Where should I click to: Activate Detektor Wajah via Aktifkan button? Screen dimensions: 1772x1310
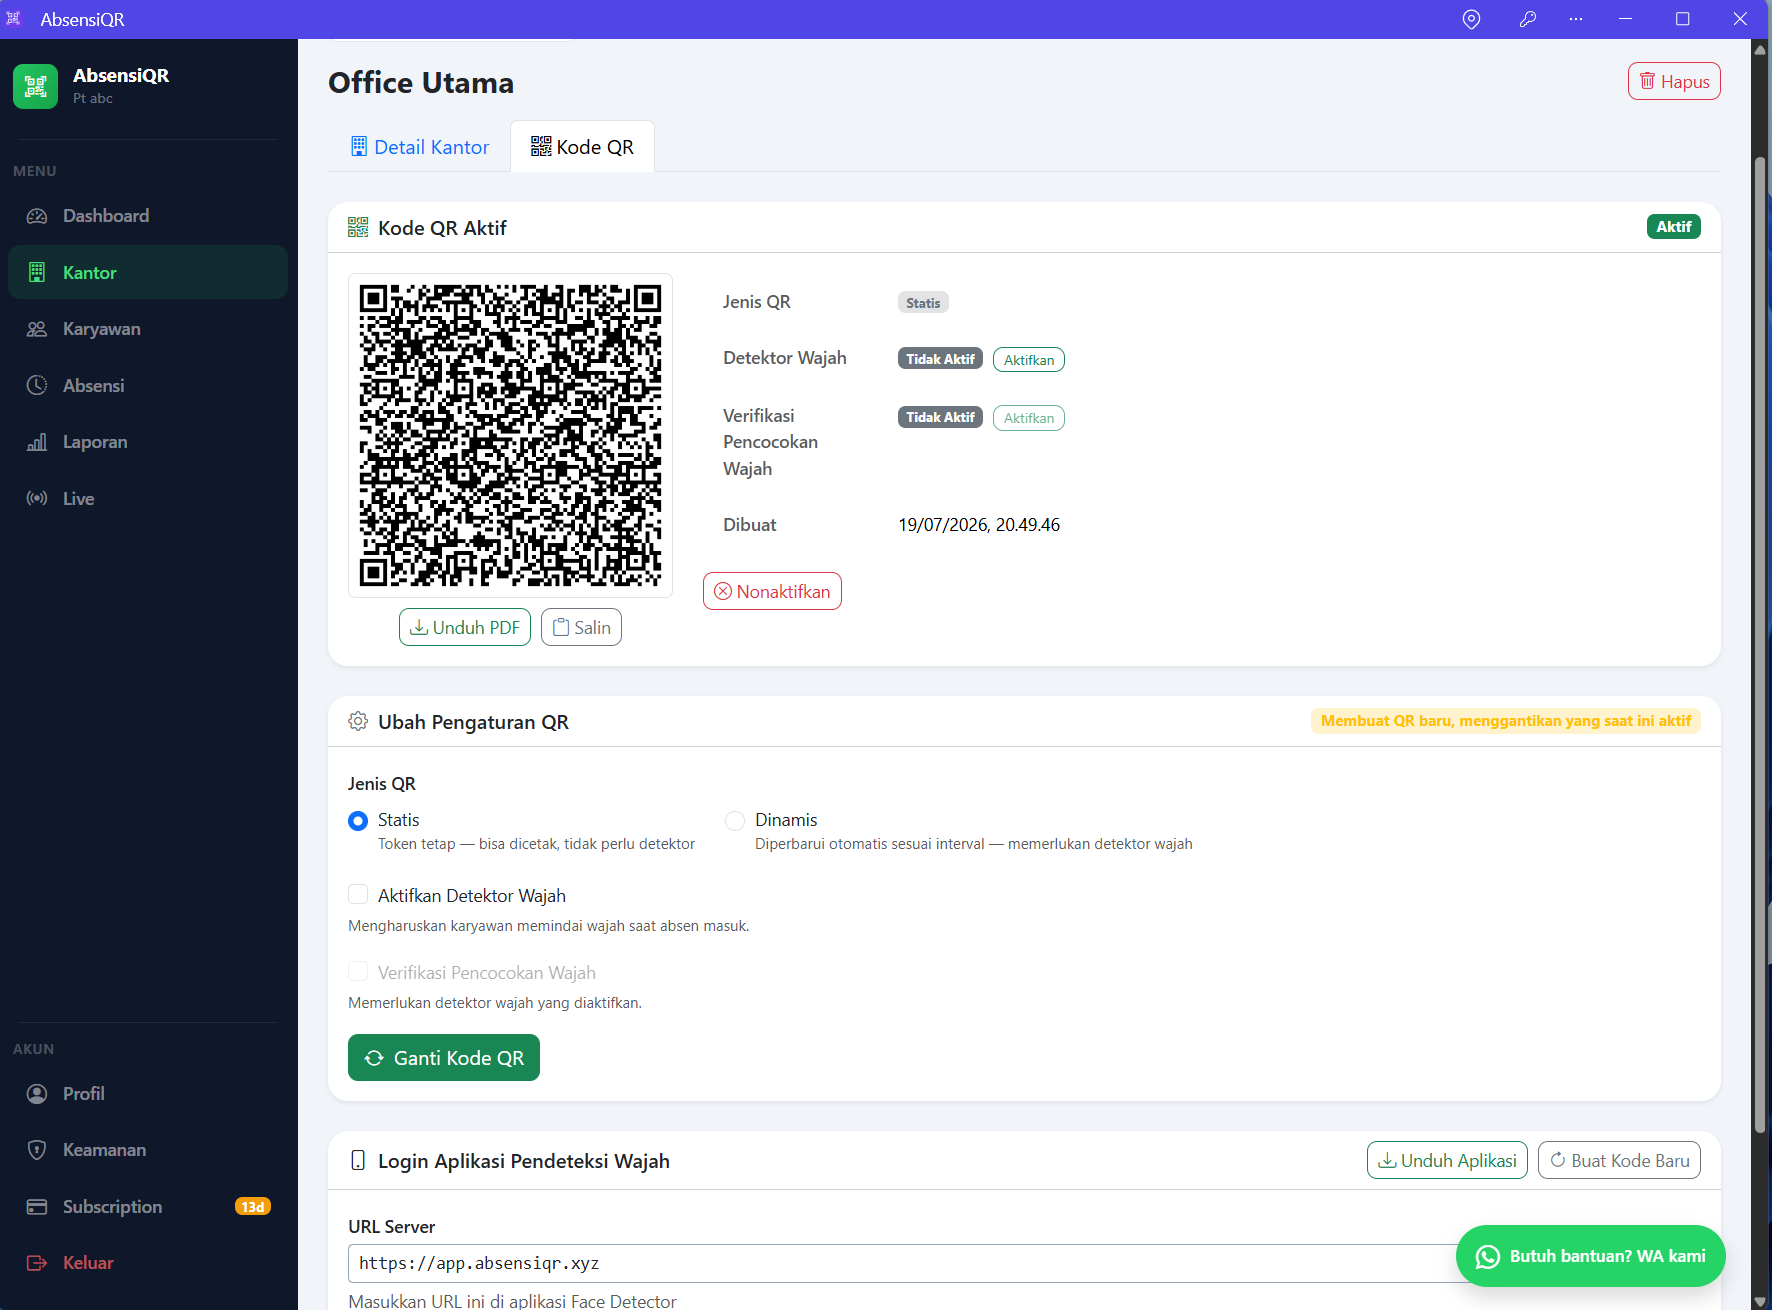(1029, 360)
